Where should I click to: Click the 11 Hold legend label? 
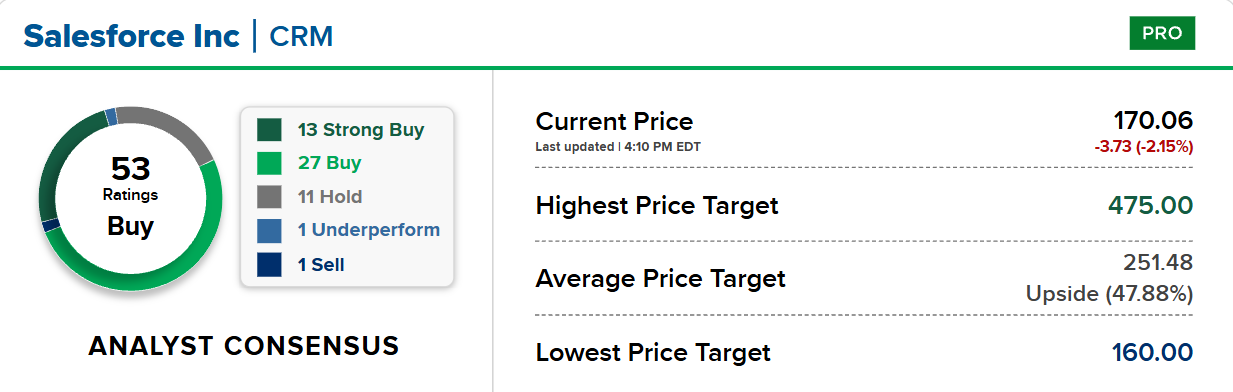(330, 197)
